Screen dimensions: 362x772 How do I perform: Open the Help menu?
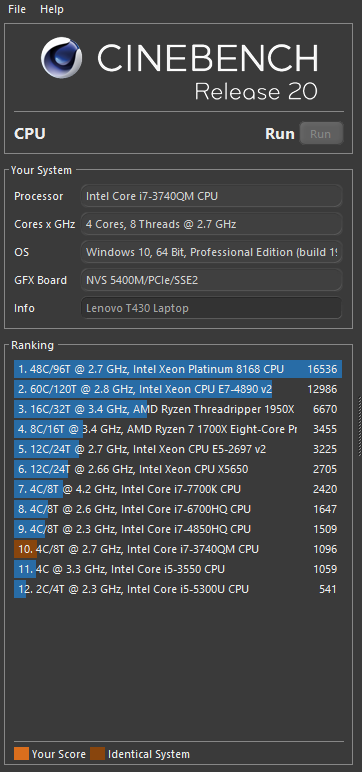coord(52,9)
